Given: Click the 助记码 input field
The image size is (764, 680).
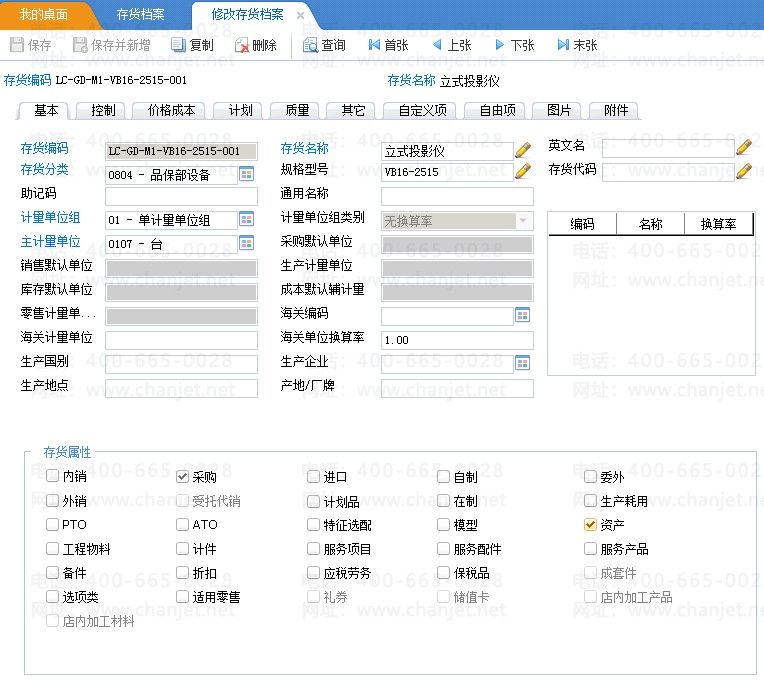Looking at the screenshot, I should tap(181, 196).
